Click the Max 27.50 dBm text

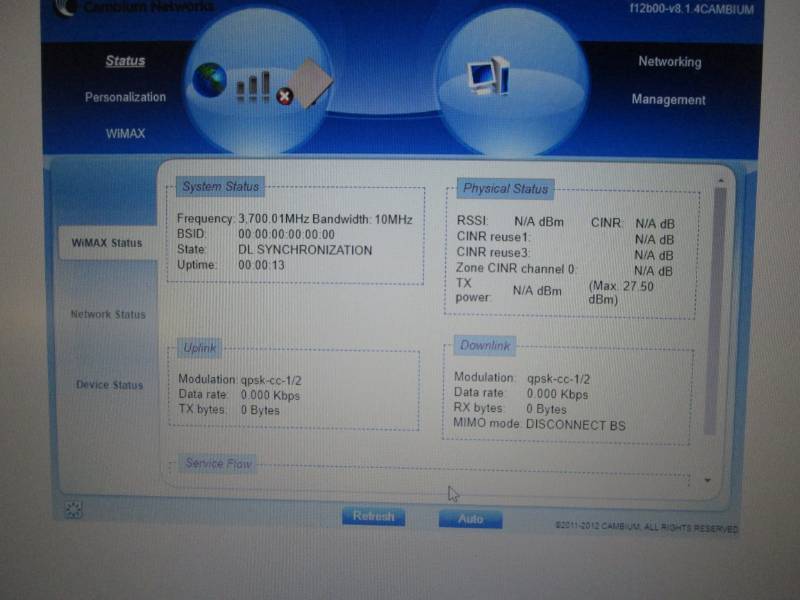pos(620,292)
